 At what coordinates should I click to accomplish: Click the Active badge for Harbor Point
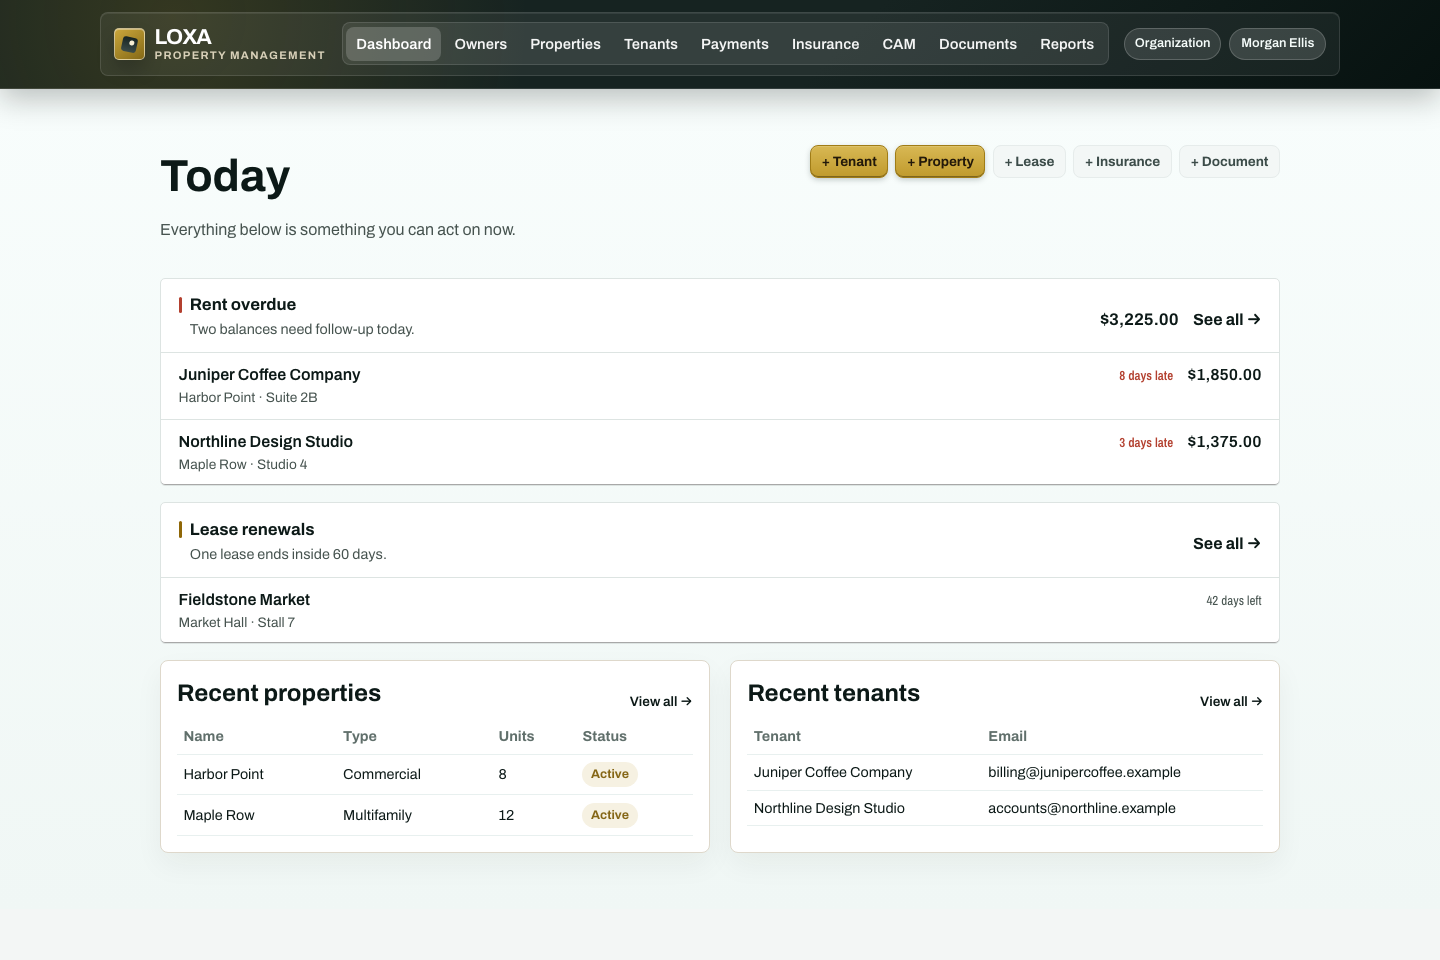coord(610,774)
